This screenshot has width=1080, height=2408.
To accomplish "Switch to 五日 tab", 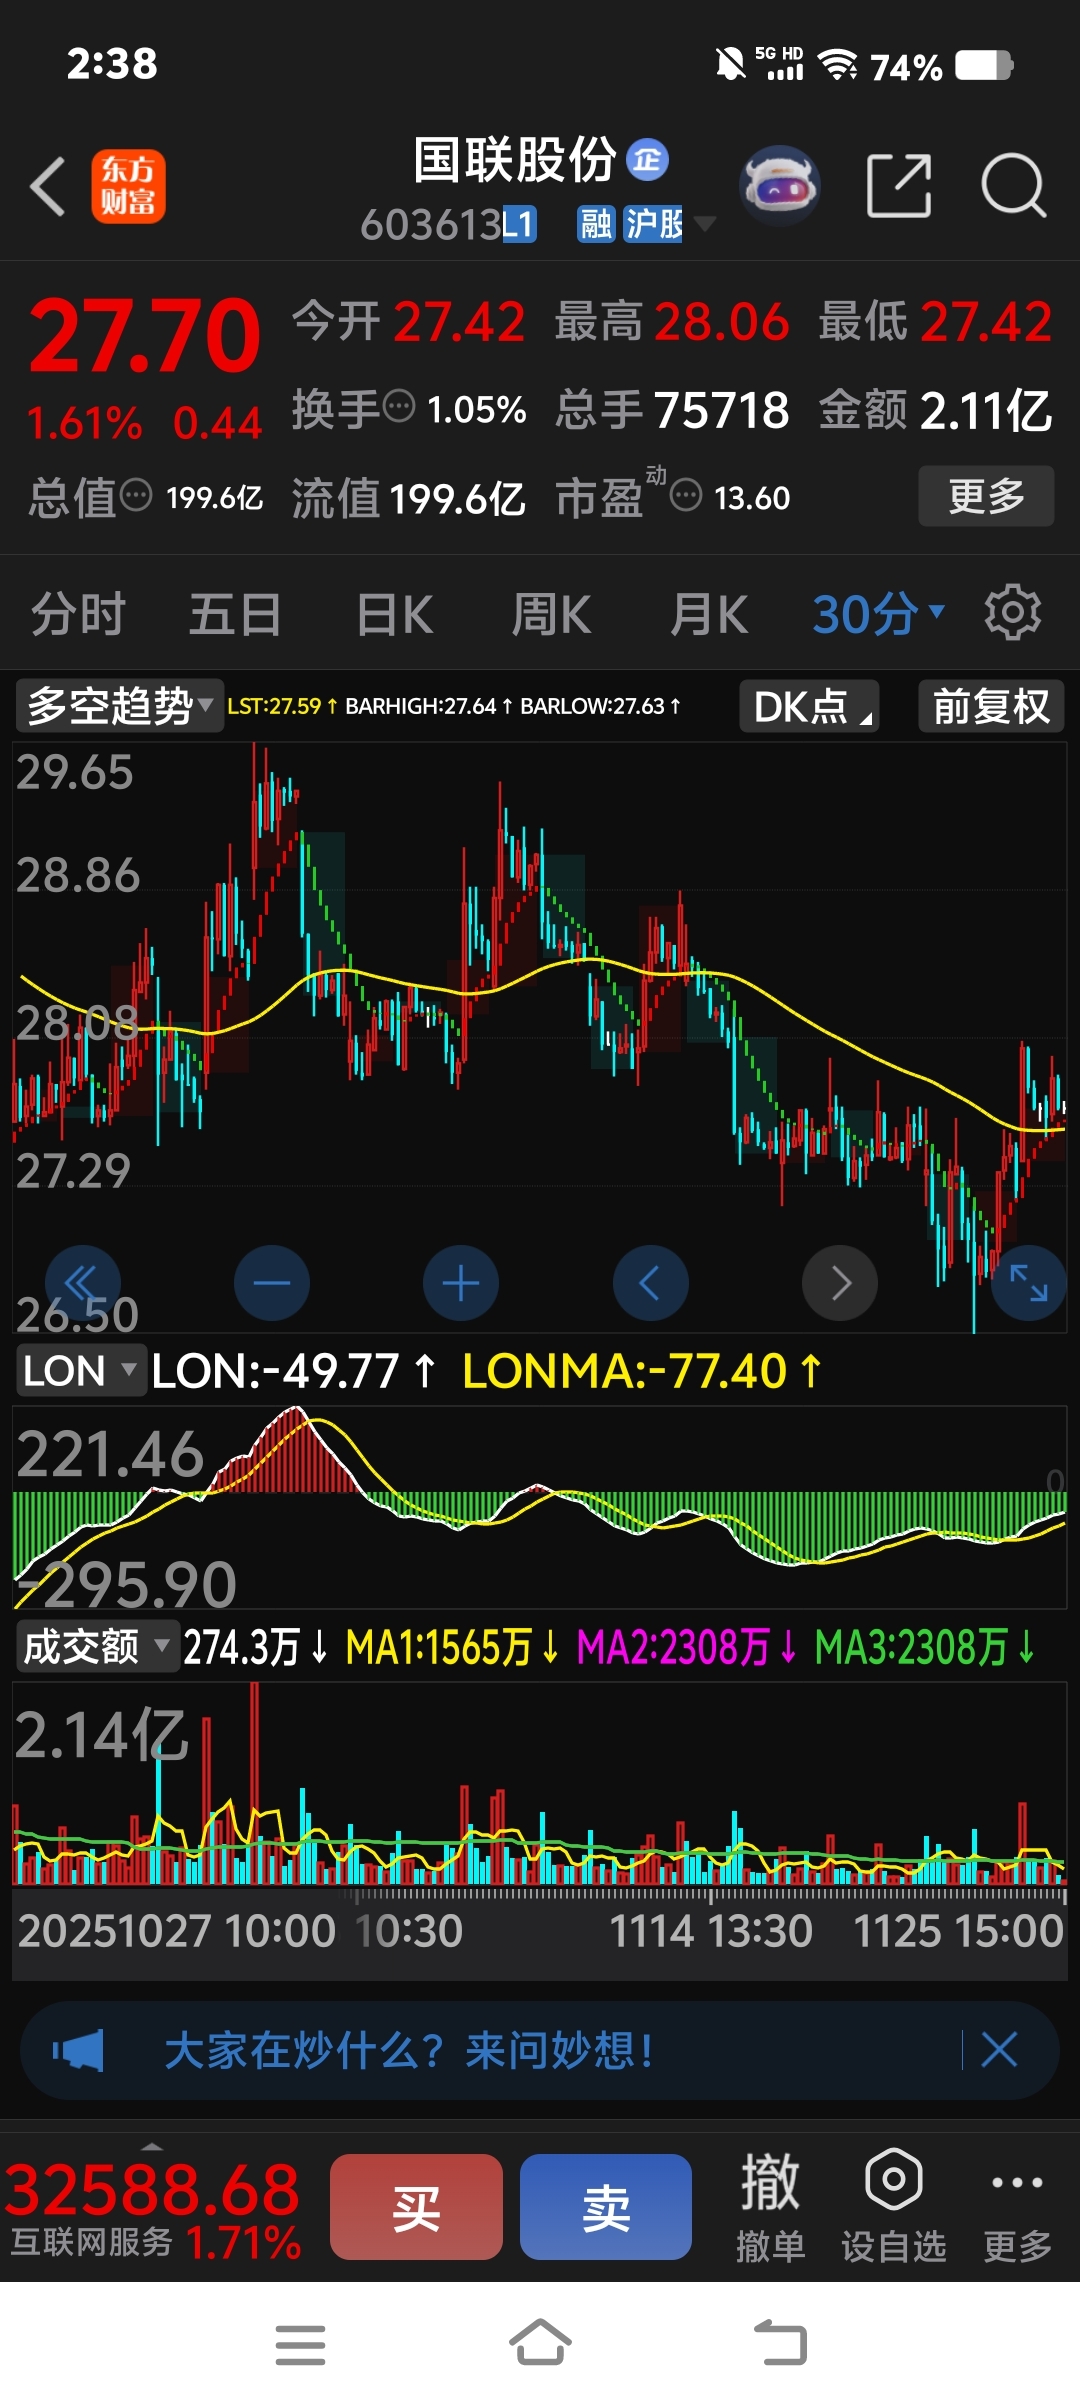I will (235, 613).
